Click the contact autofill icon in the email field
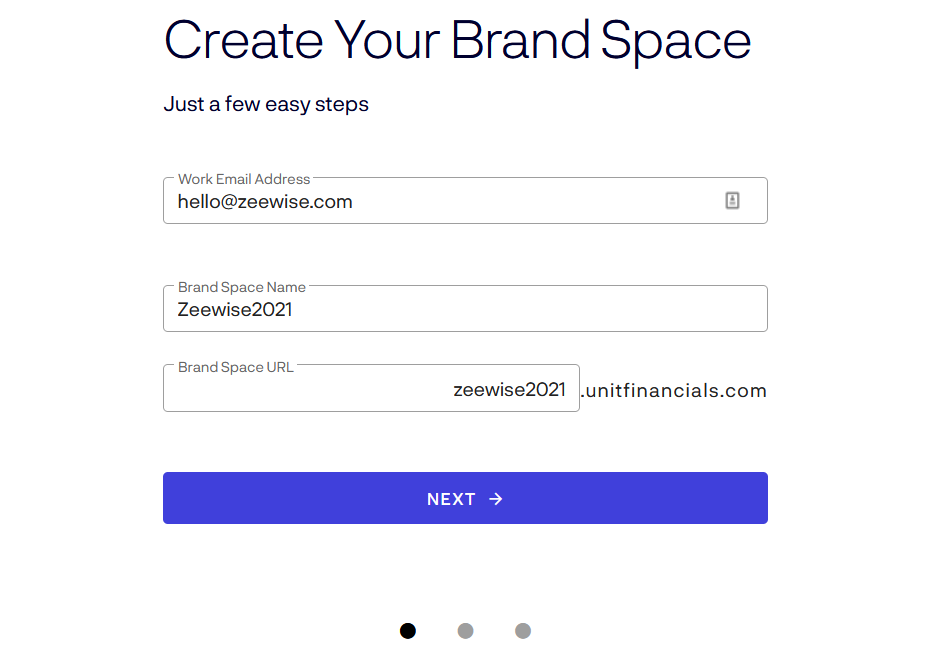 click(x=732, y=200)
